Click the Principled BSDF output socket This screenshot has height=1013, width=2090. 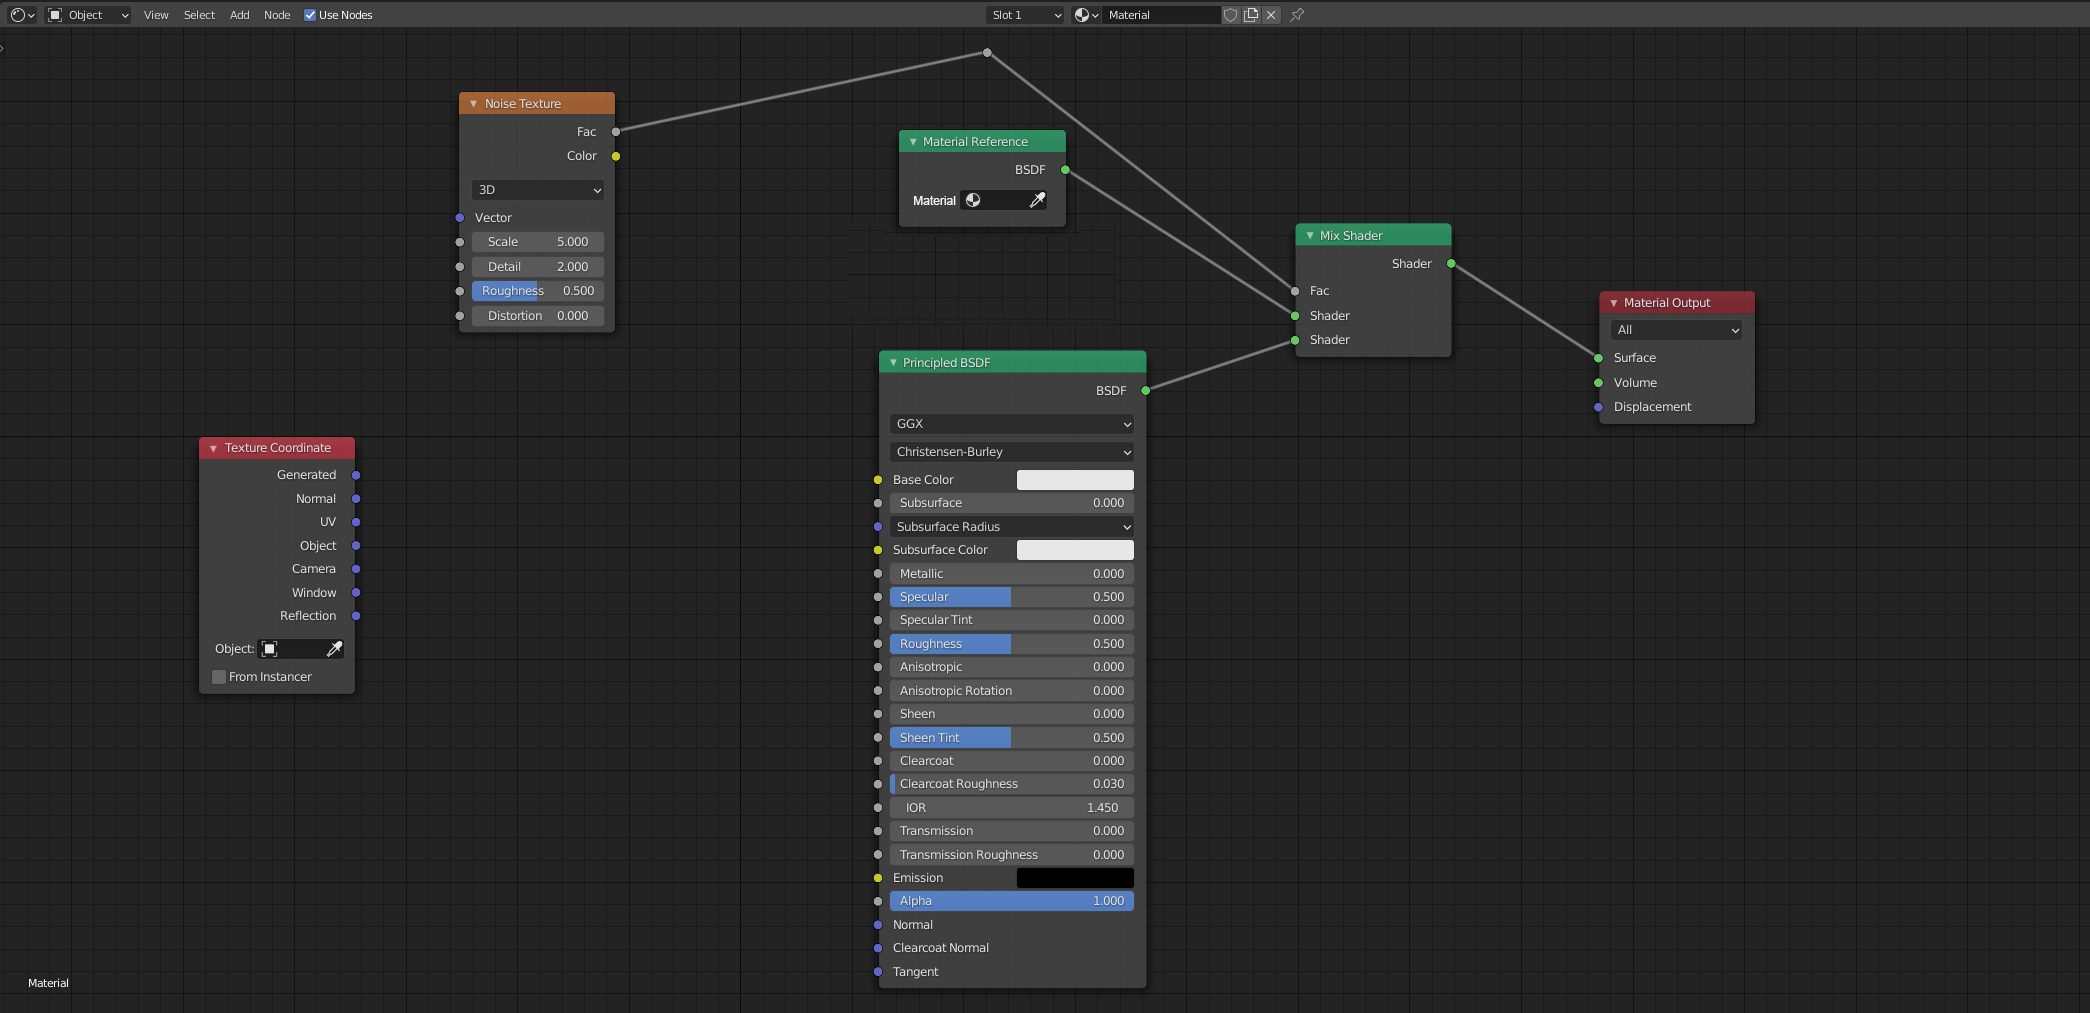point(1146,391)
